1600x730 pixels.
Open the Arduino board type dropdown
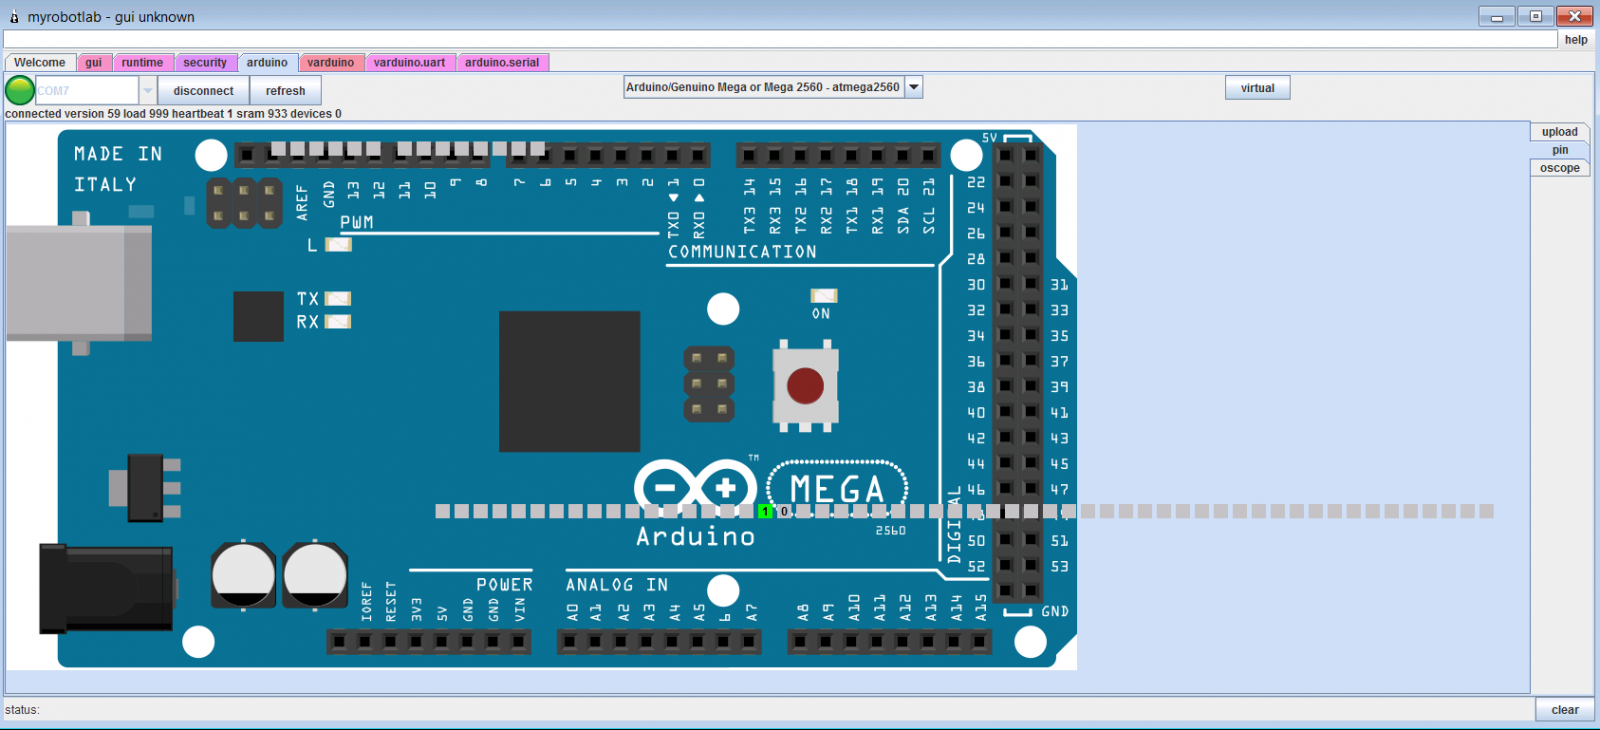[913, 87]
